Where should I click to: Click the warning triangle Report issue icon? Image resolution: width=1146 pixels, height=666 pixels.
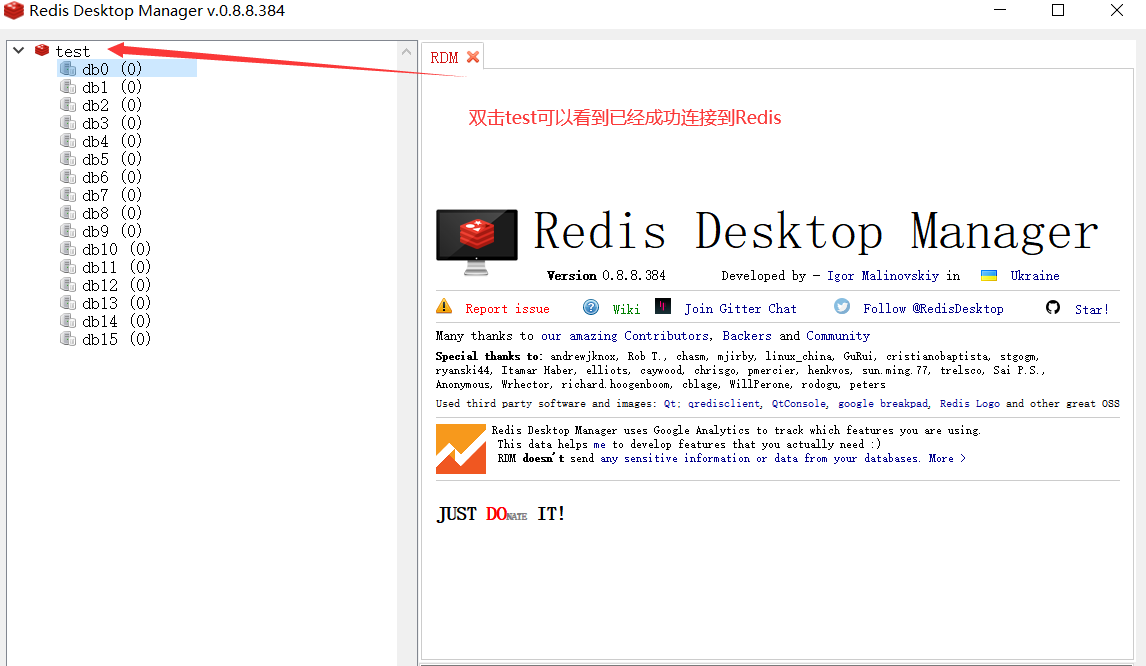[444, 306]
